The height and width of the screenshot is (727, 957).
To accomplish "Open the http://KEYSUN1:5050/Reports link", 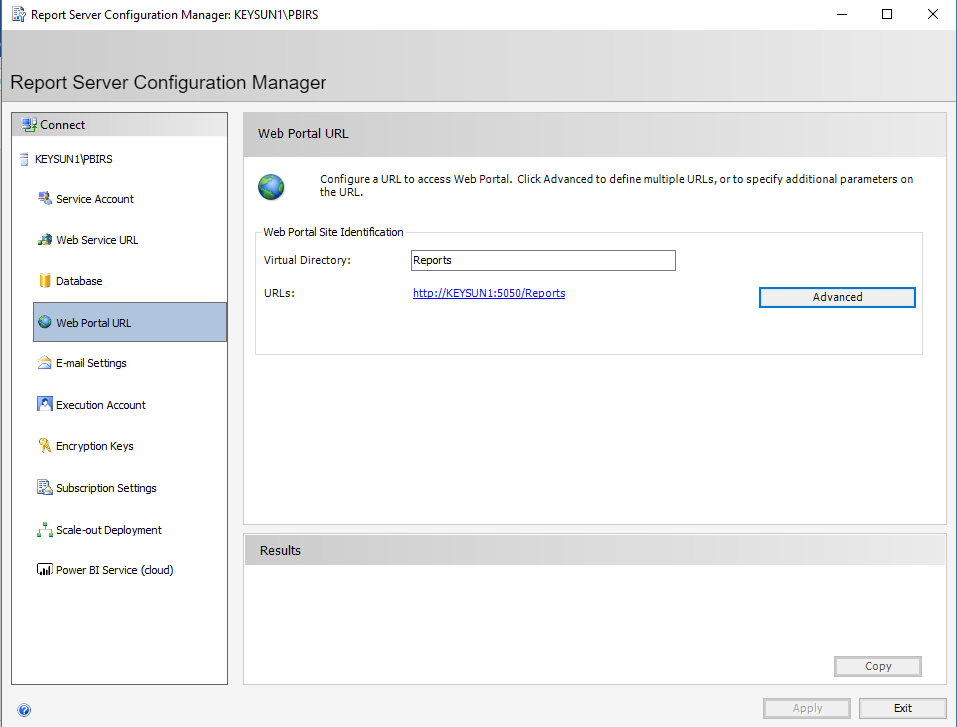I will (x=489, y=293).
